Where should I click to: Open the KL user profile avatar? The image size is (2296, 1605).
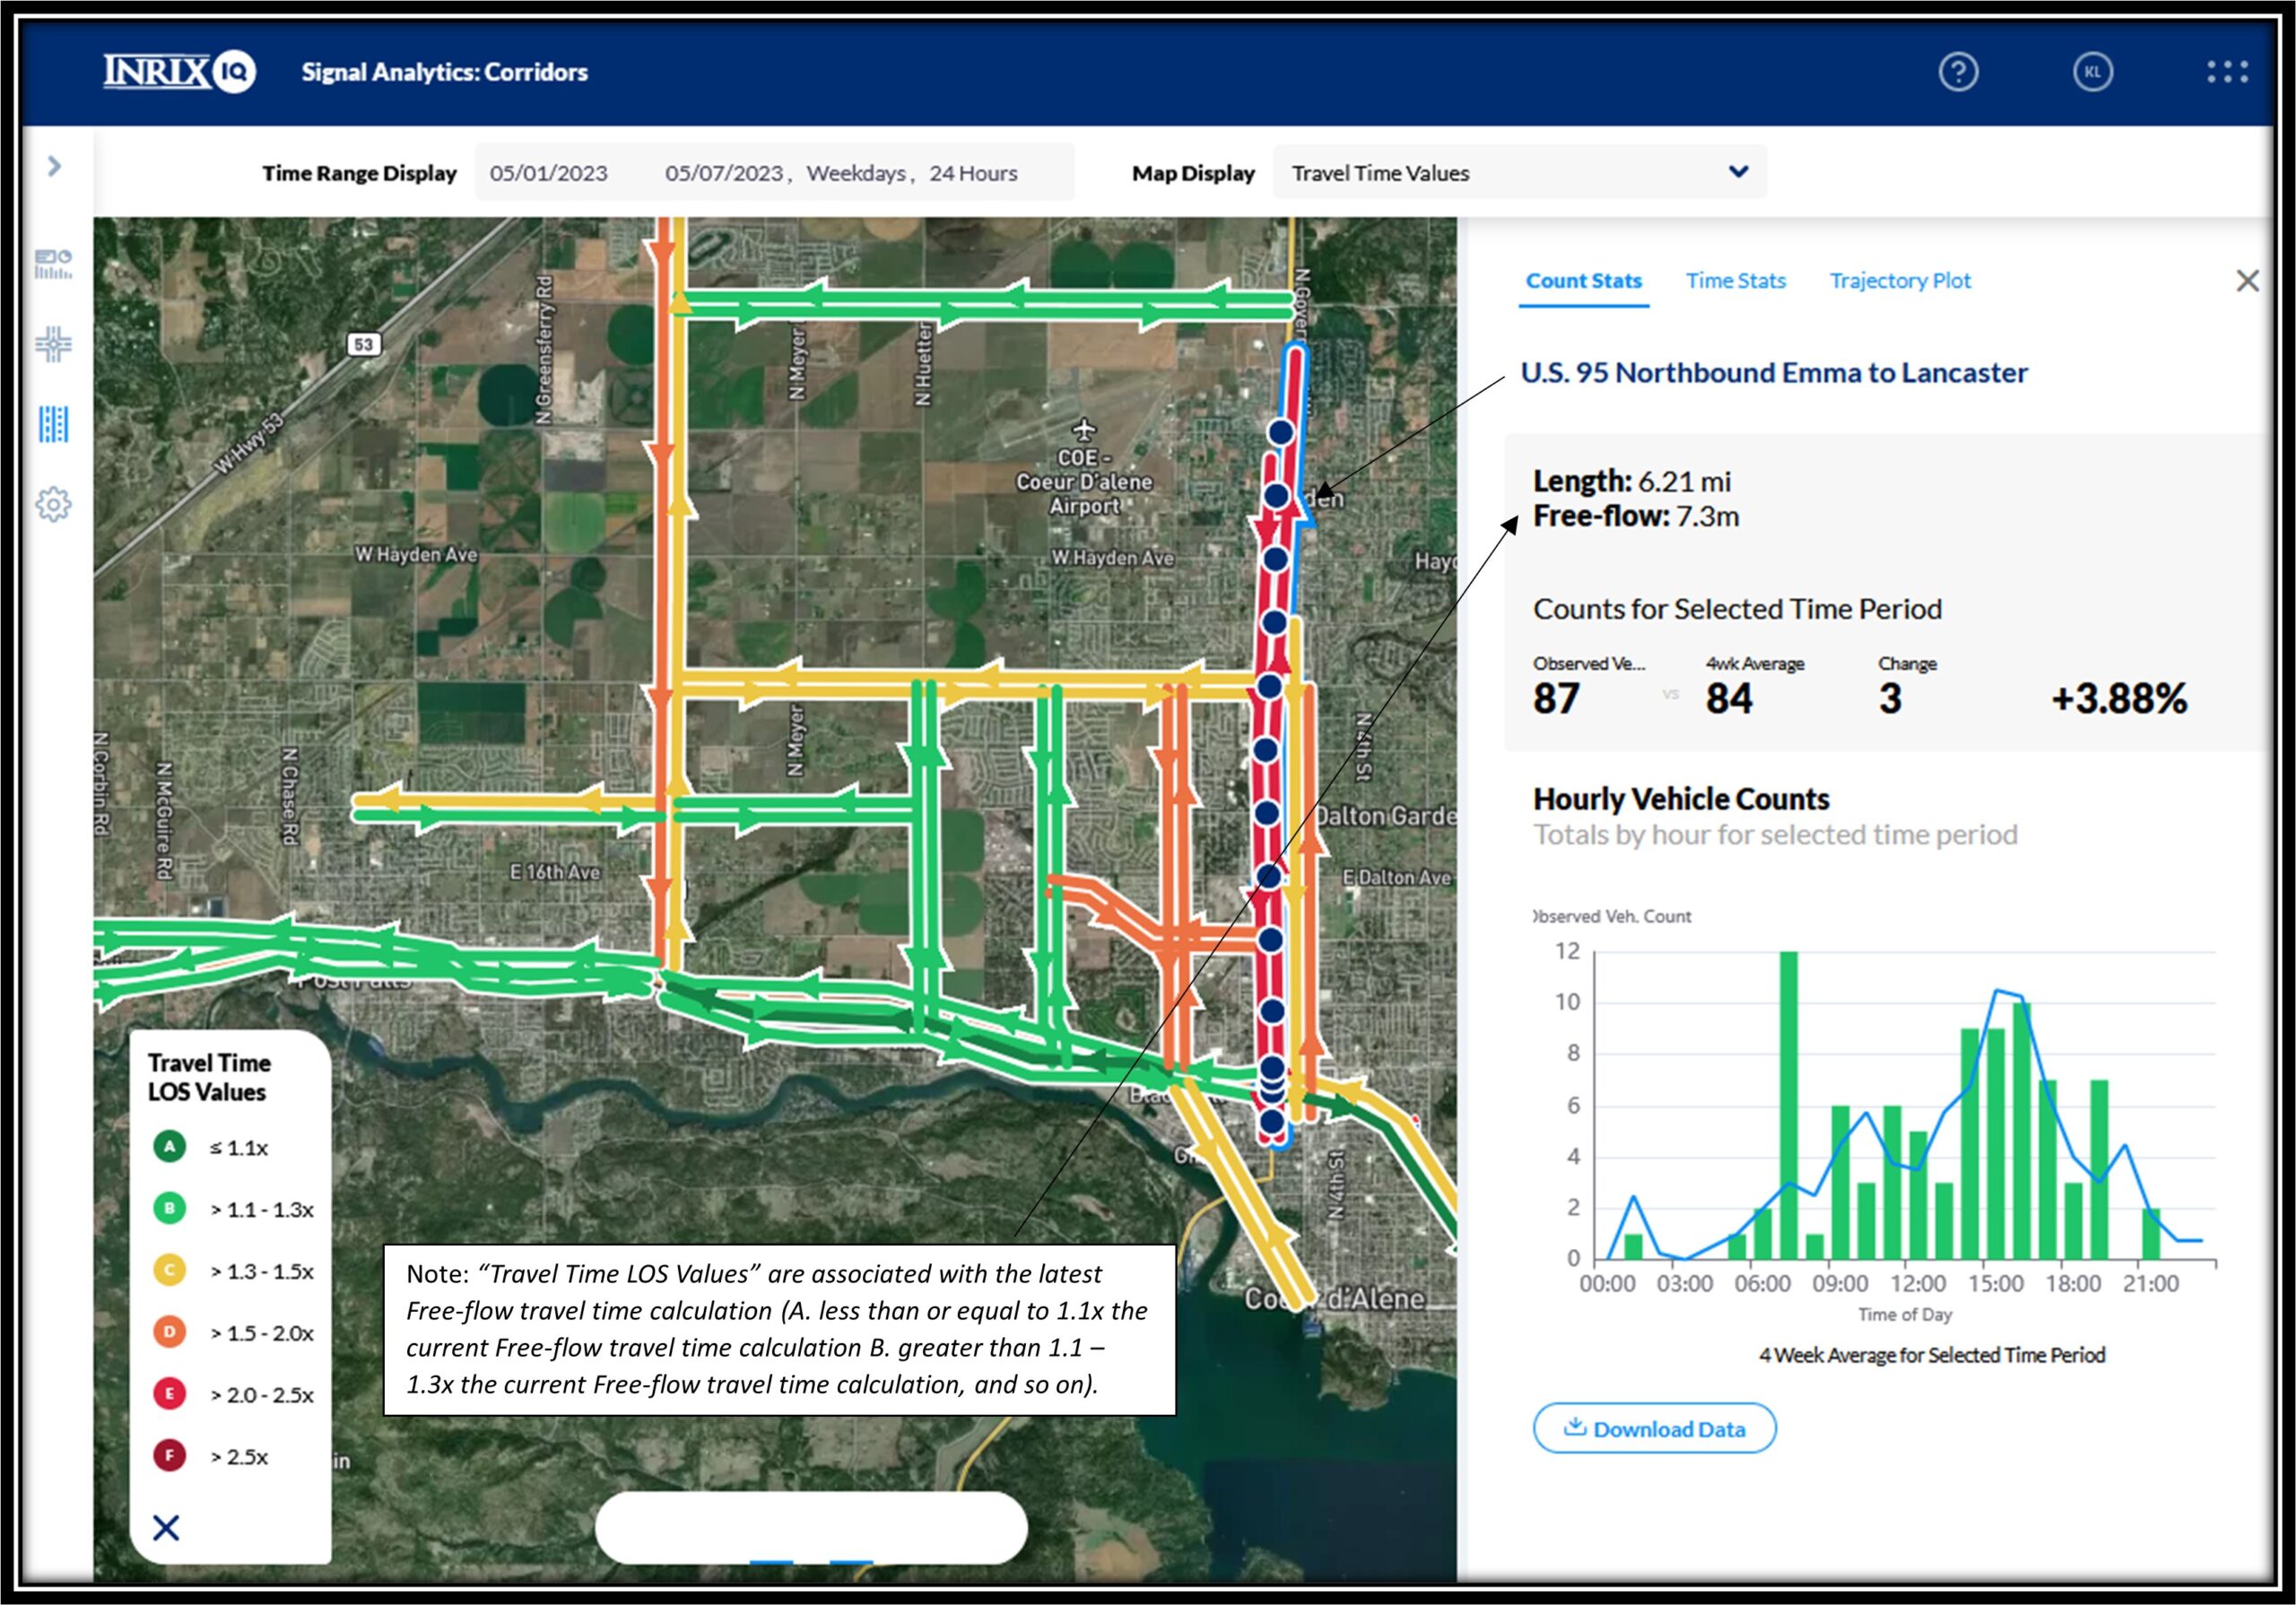click(x=2096, y=72)
